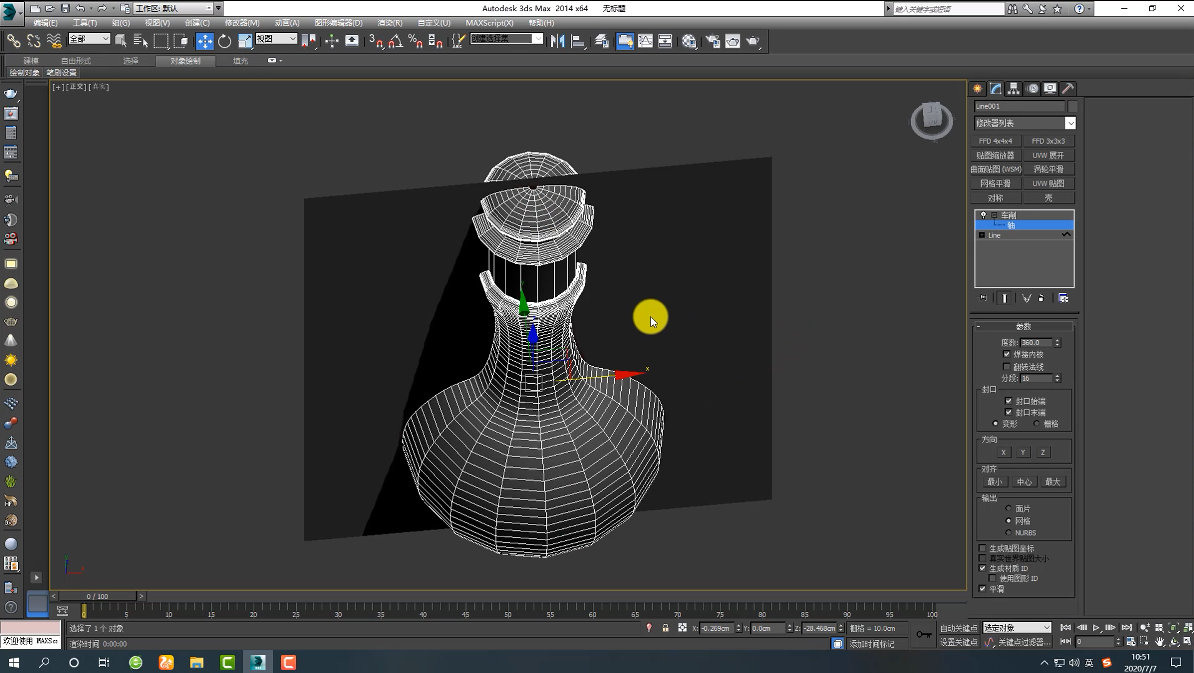1194x673 pixels.
Task: Toggle the Rectangular Selection Region tool
Action: click(x=161, y=41)
